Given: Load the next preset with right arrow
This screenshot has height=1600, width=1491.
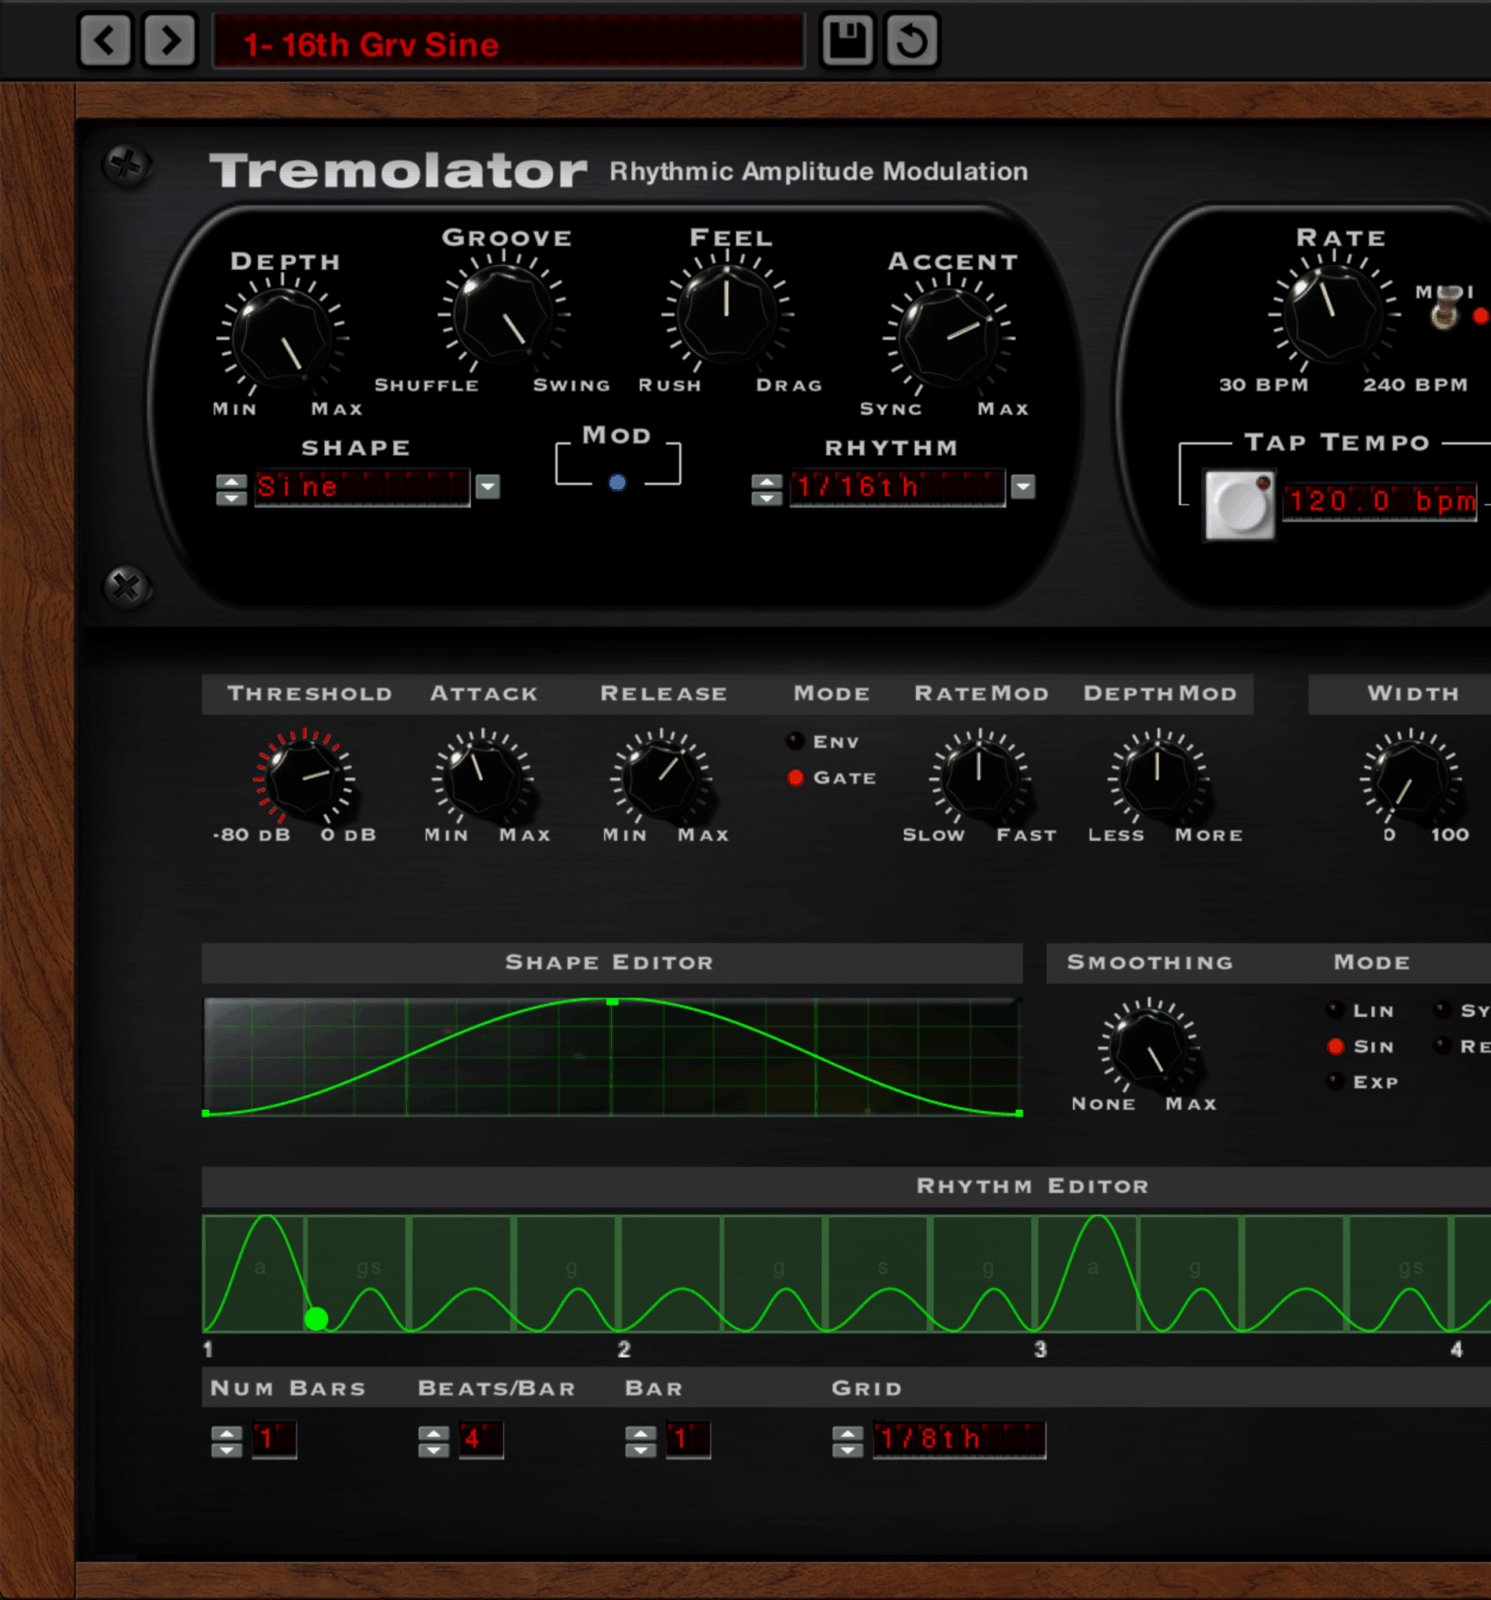Looking at the screenshot, I should tap(170, 41).
